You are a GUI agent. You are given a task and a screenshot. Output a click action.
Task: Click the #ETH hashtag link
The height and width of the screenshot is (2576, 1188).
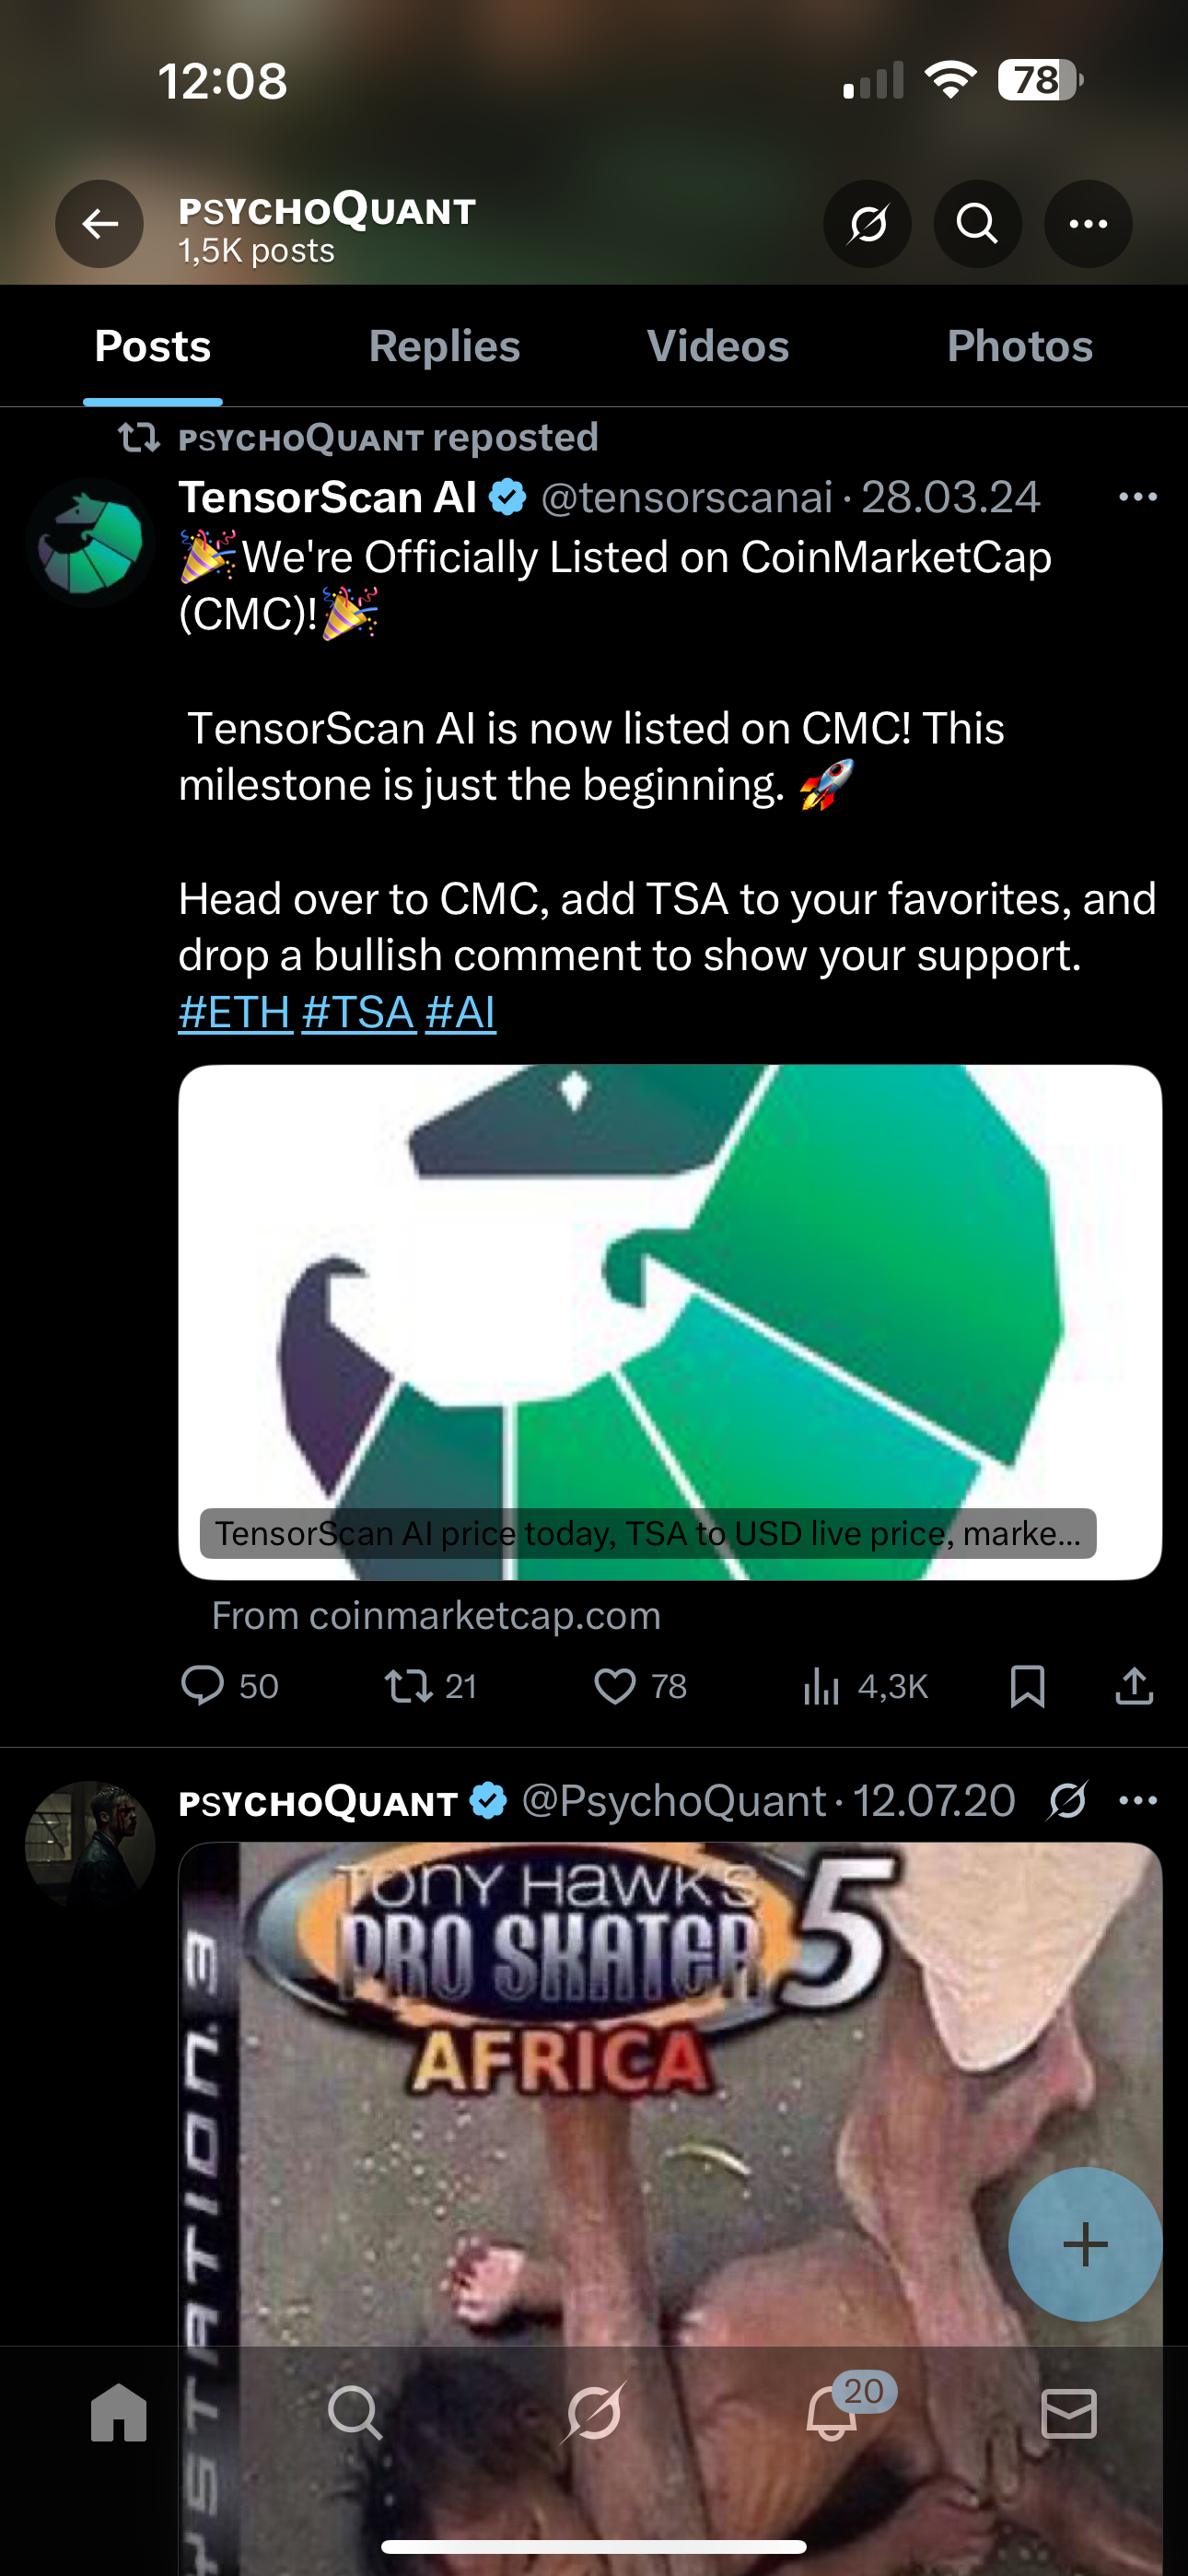235,1012
